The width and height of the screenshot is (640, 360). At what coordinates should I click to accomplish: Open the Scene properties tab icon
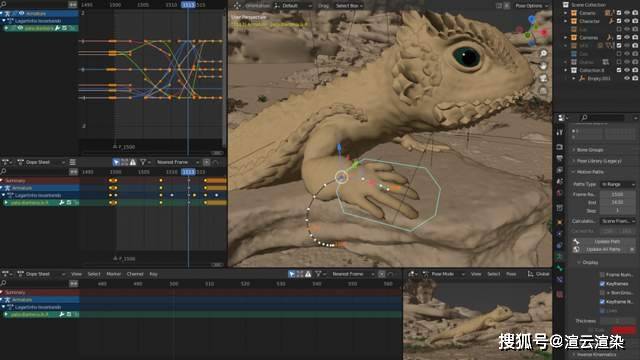coord(560,181)
